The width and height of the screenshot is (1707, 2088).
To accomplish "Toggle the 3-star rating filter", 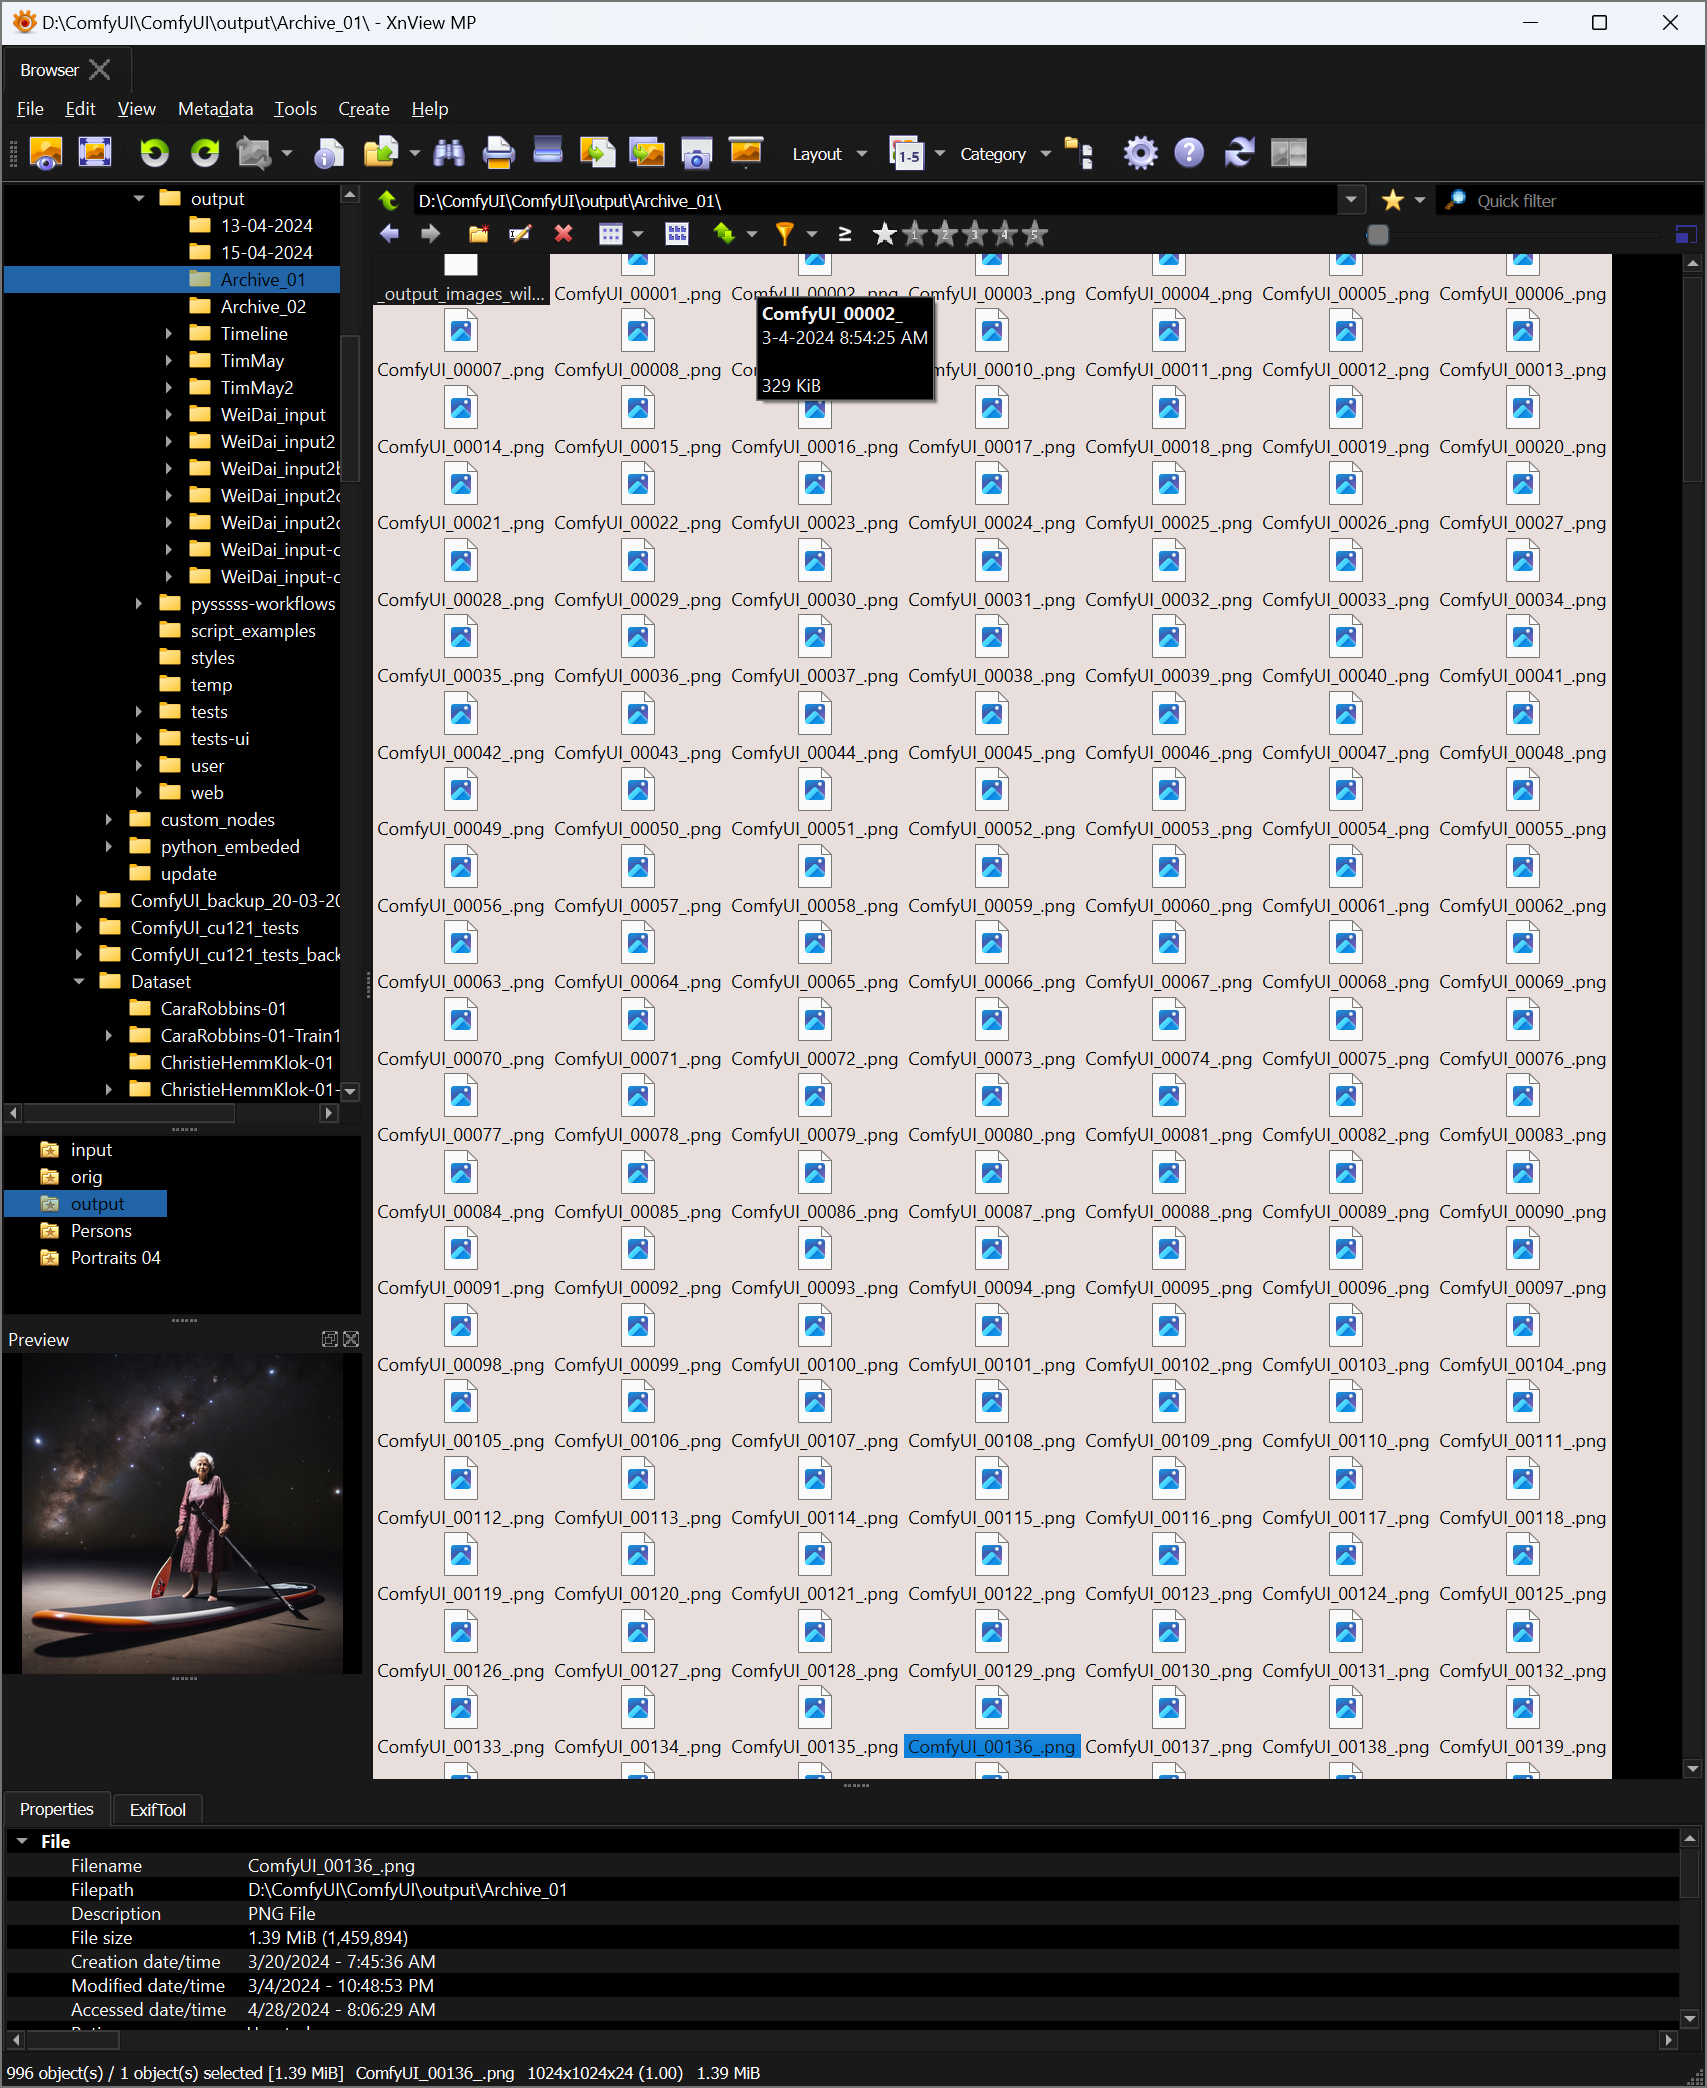I will click(975, 234).
